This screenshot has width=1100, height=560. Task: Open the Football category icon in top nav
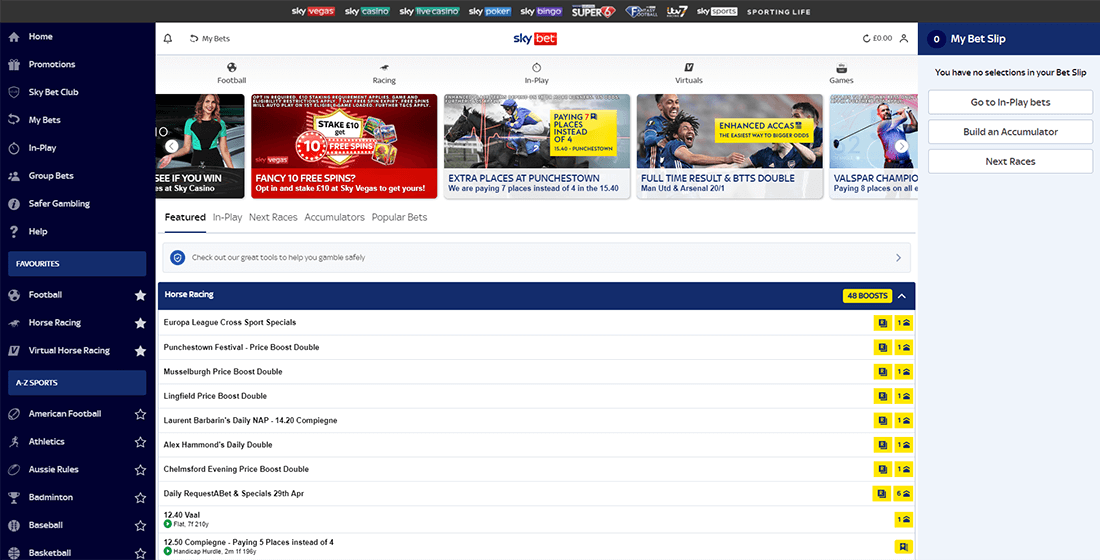coord(232,67)
